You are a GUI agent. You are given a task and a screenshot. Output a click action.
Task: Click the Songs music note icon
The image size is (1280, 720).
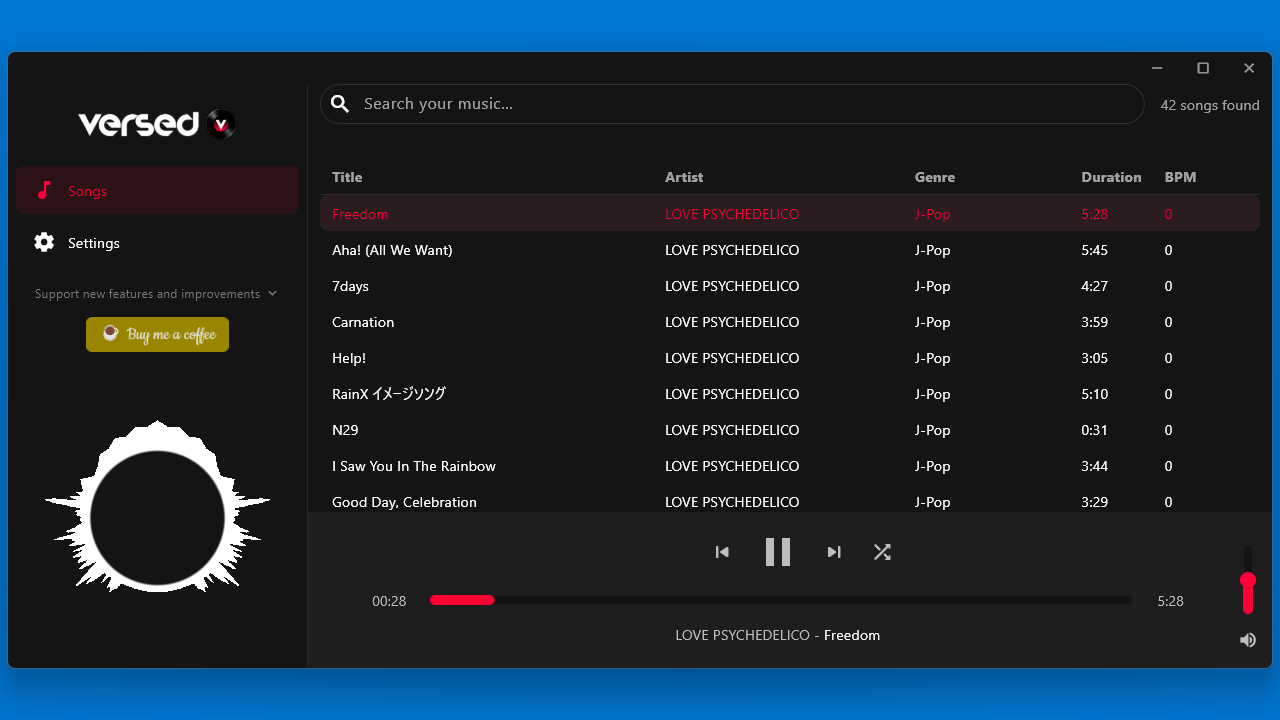[44, 190]
